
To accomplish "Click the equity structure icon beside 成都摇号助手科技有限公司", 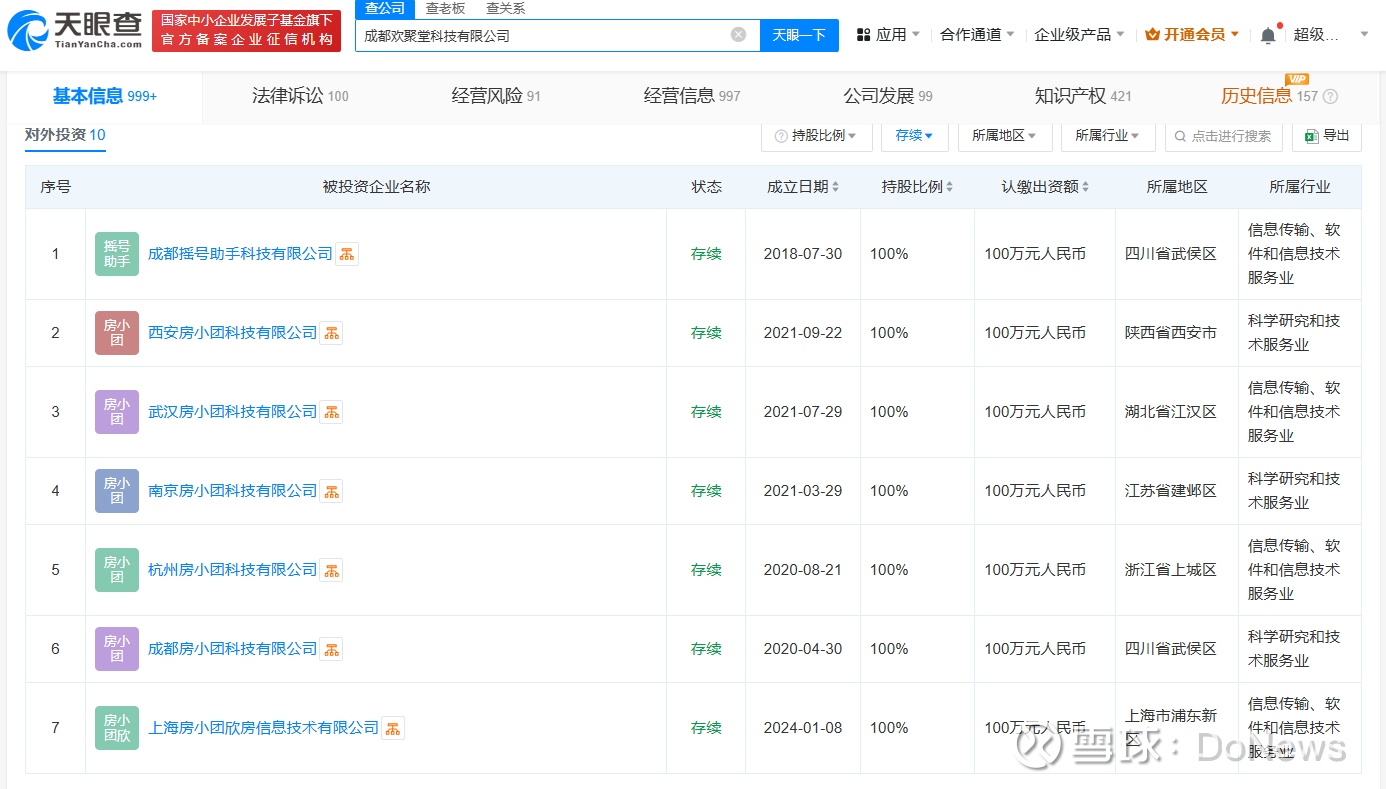I will click(346, 254).
